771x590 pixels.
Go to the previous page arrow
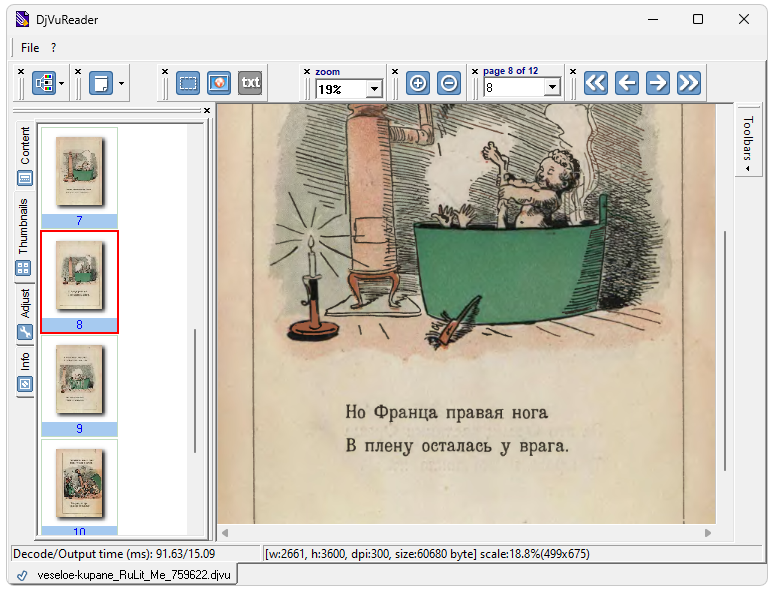click(x=627, y=83)
